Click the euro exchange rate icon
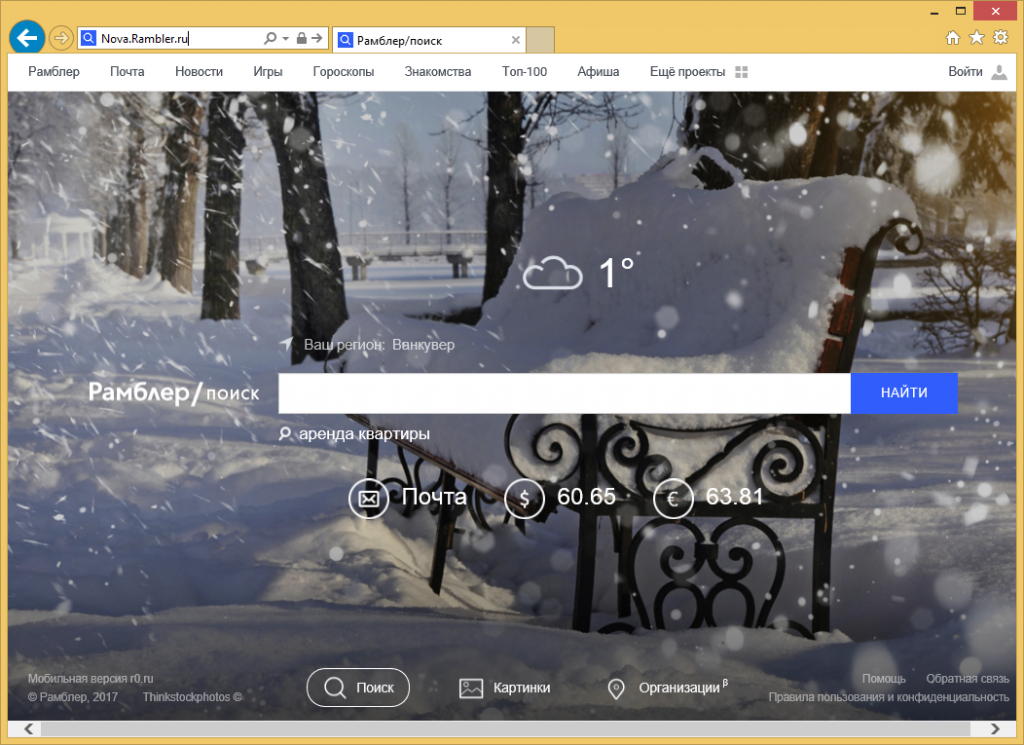 (673, 499)
